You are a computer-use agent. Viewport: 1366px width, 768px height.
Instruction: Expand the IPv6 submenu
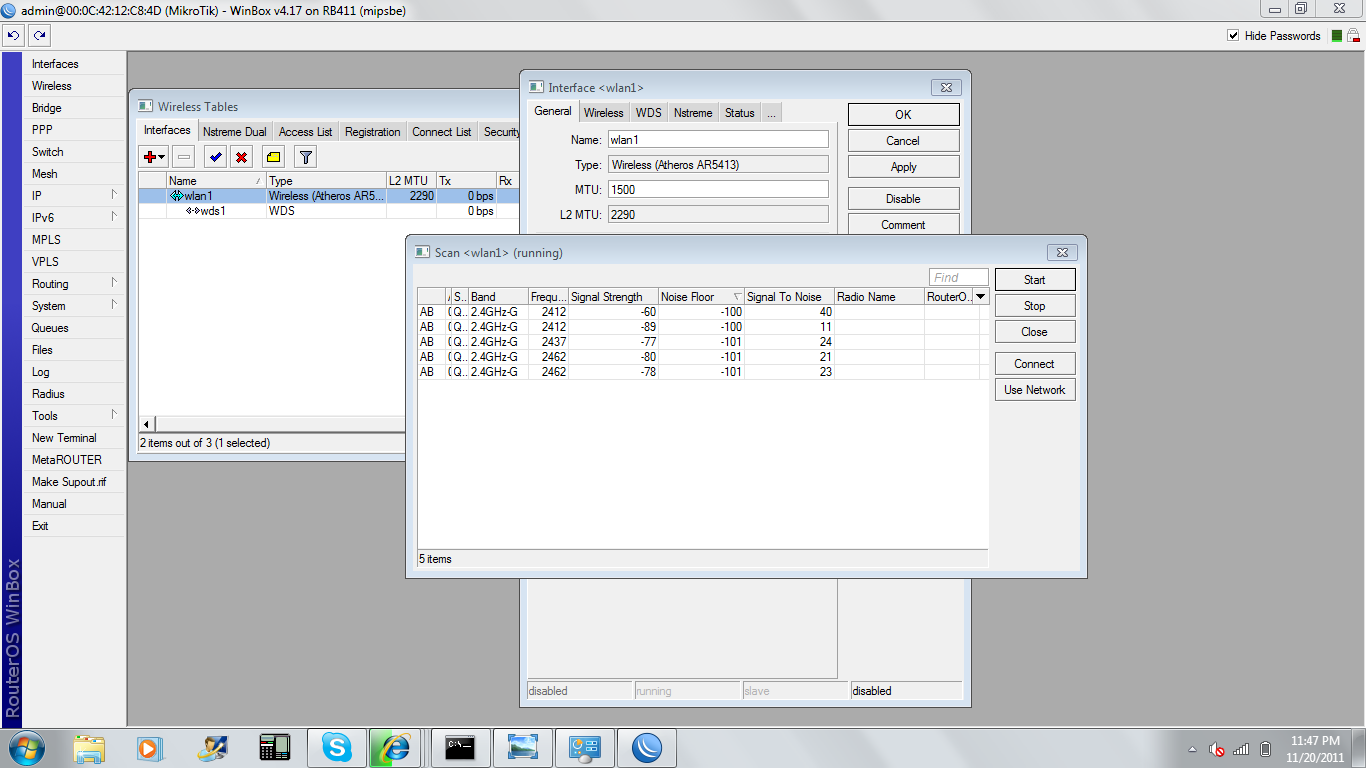coord(114,216)
